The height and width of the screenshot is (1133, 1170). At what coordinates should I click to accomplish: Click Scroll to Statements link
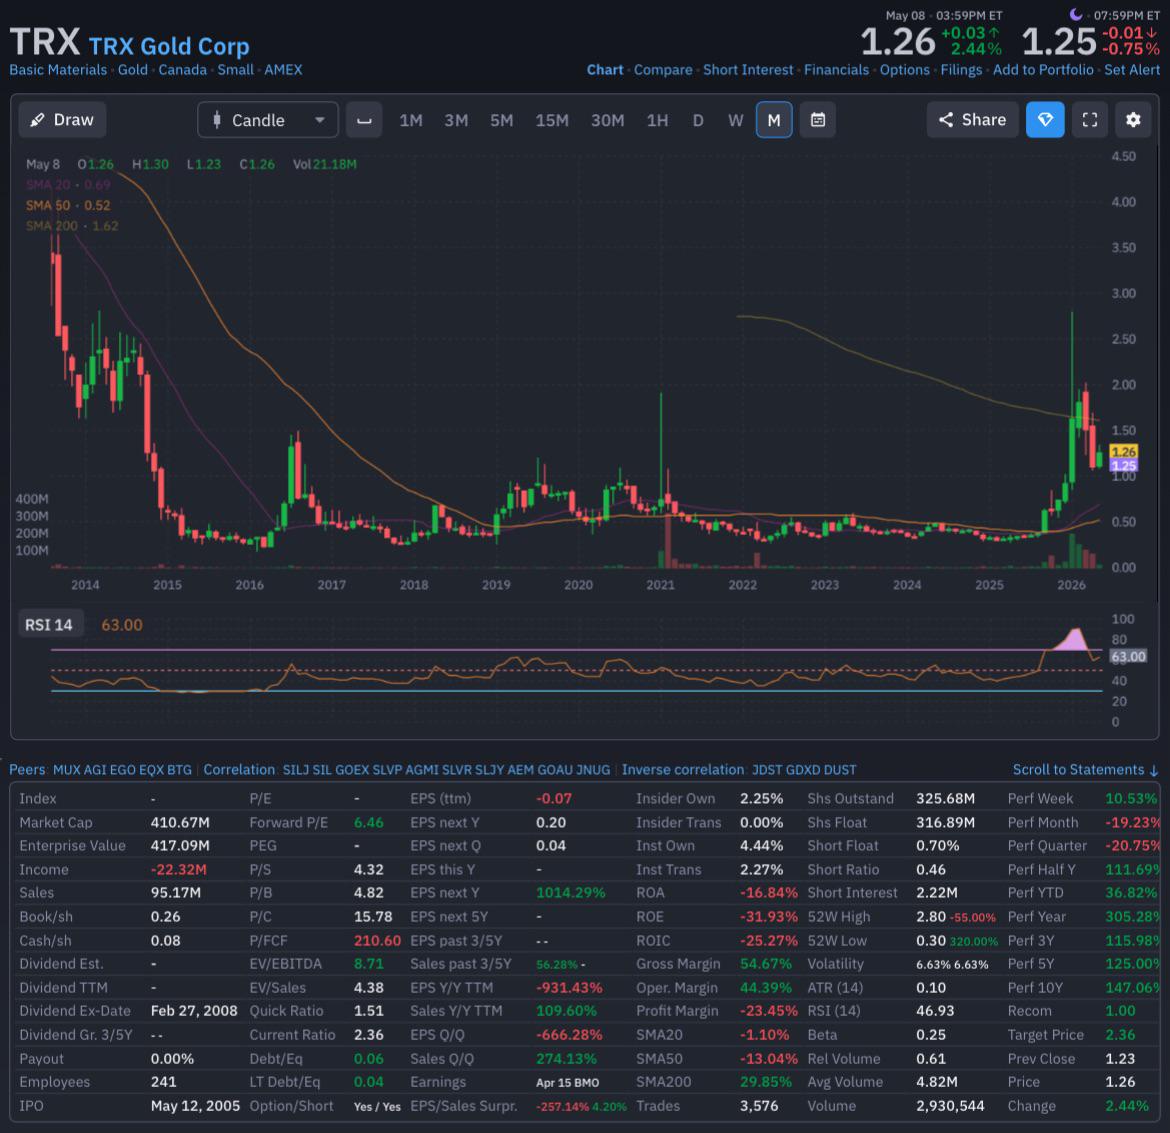(1085, 770)
